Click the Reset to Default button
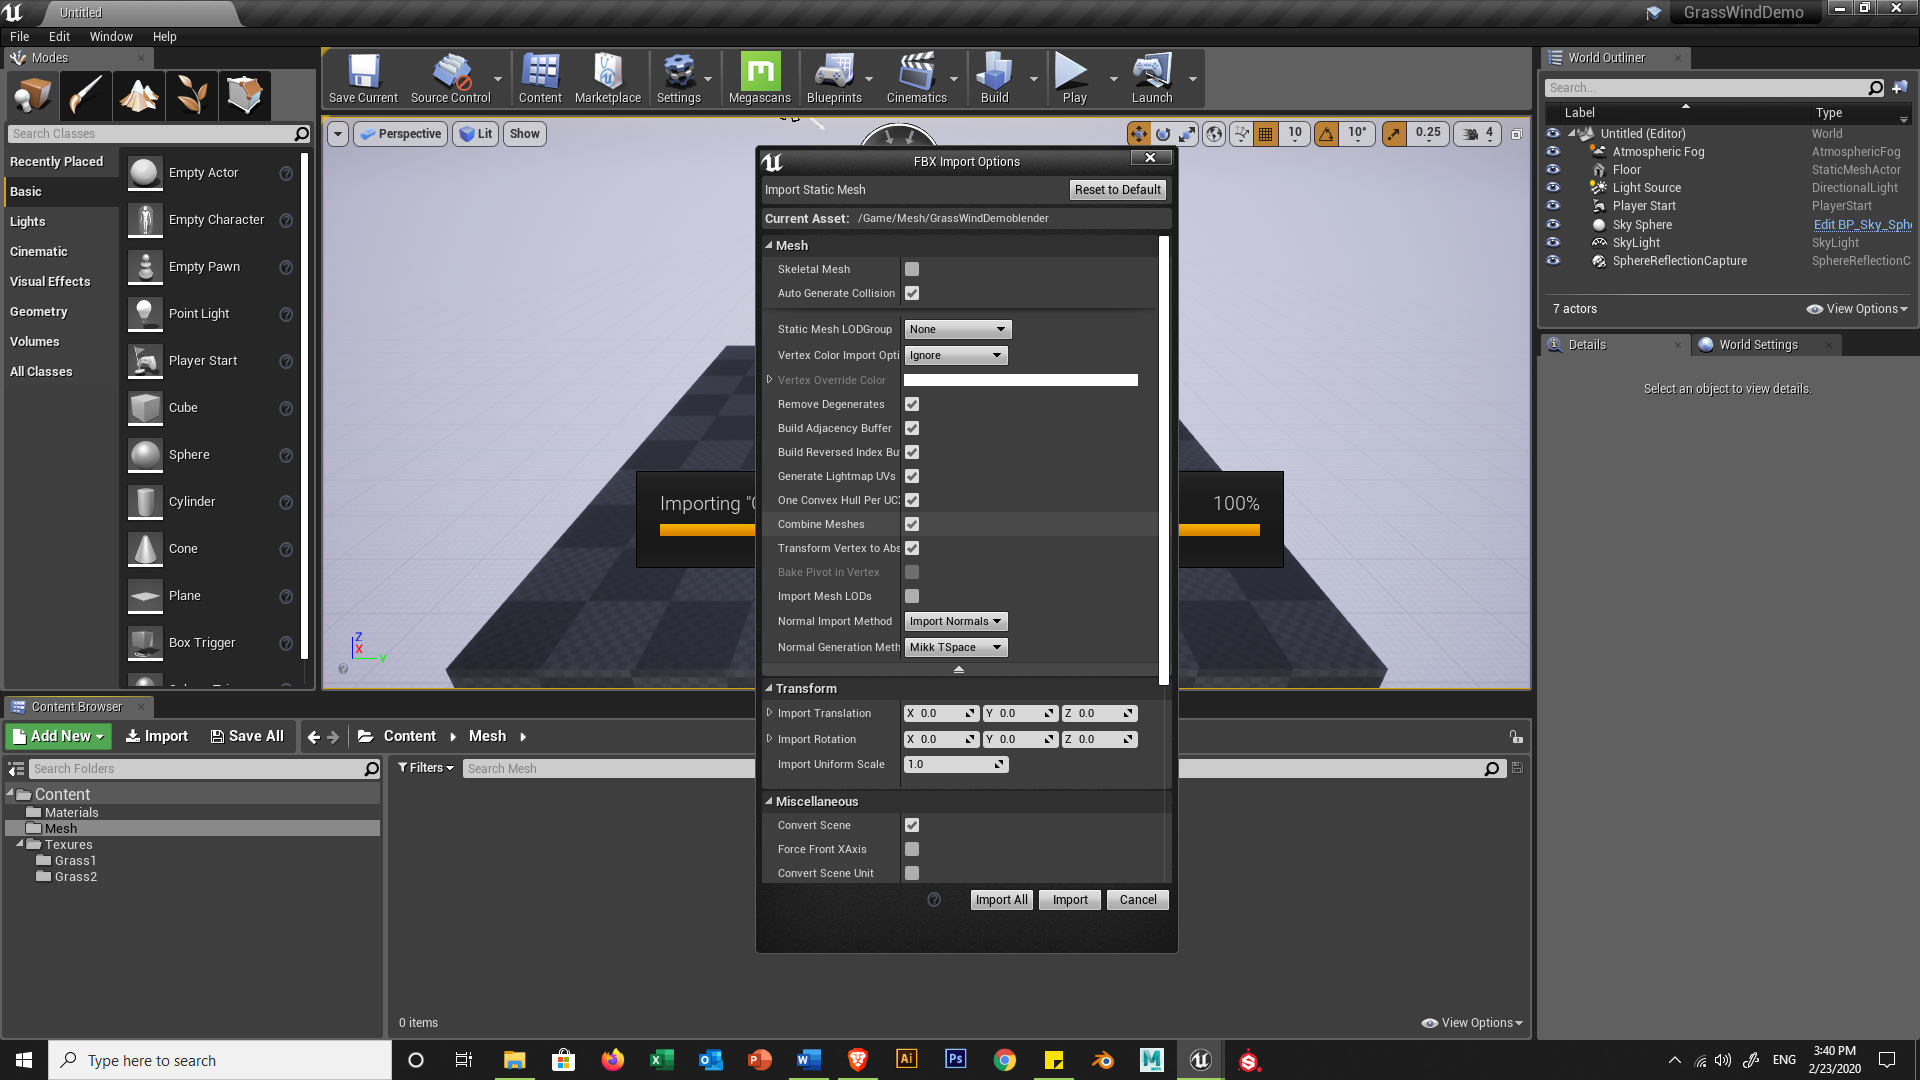The image size is (1920, 1080). [1117, 190]
